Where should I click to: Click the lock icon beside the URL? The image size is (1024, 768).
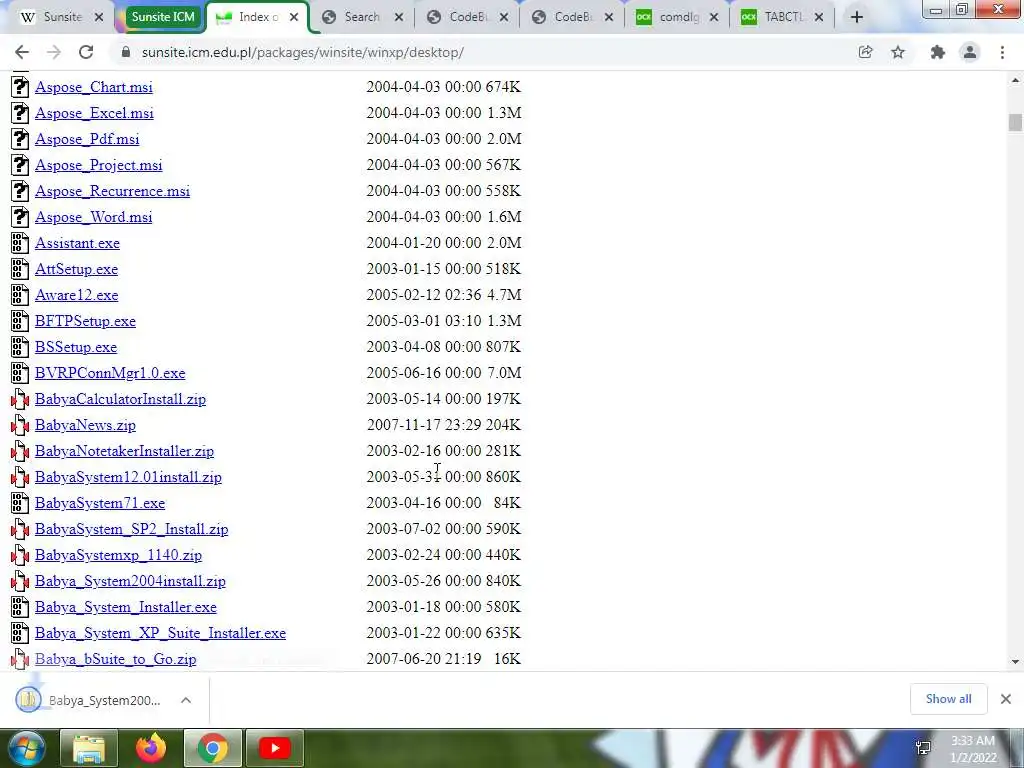[x=126, y=52]
